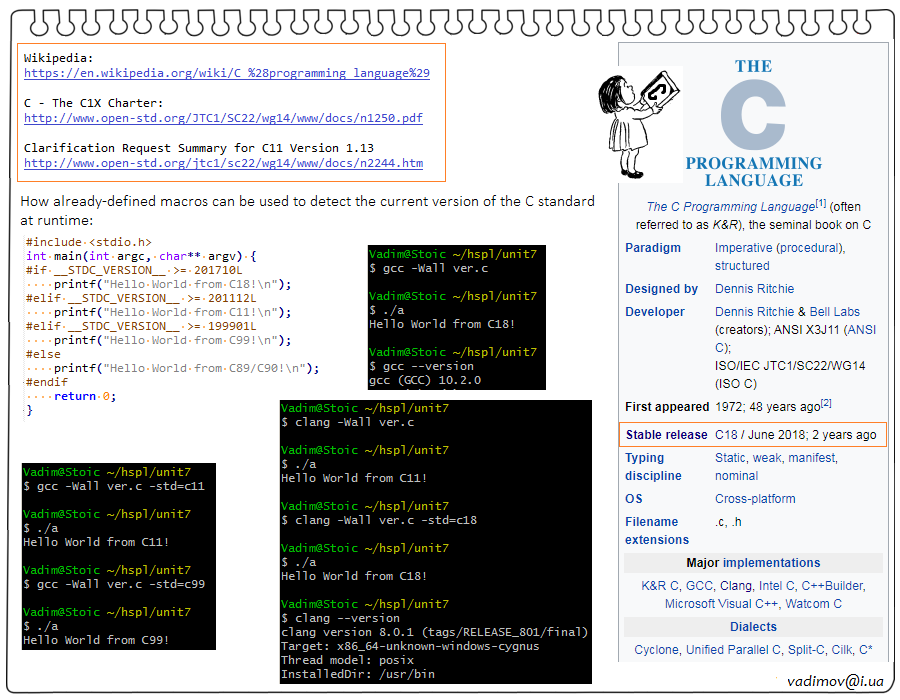Open the Clang implementation link
This screenshot has height=700, width=900.
(x=736, y=586)
